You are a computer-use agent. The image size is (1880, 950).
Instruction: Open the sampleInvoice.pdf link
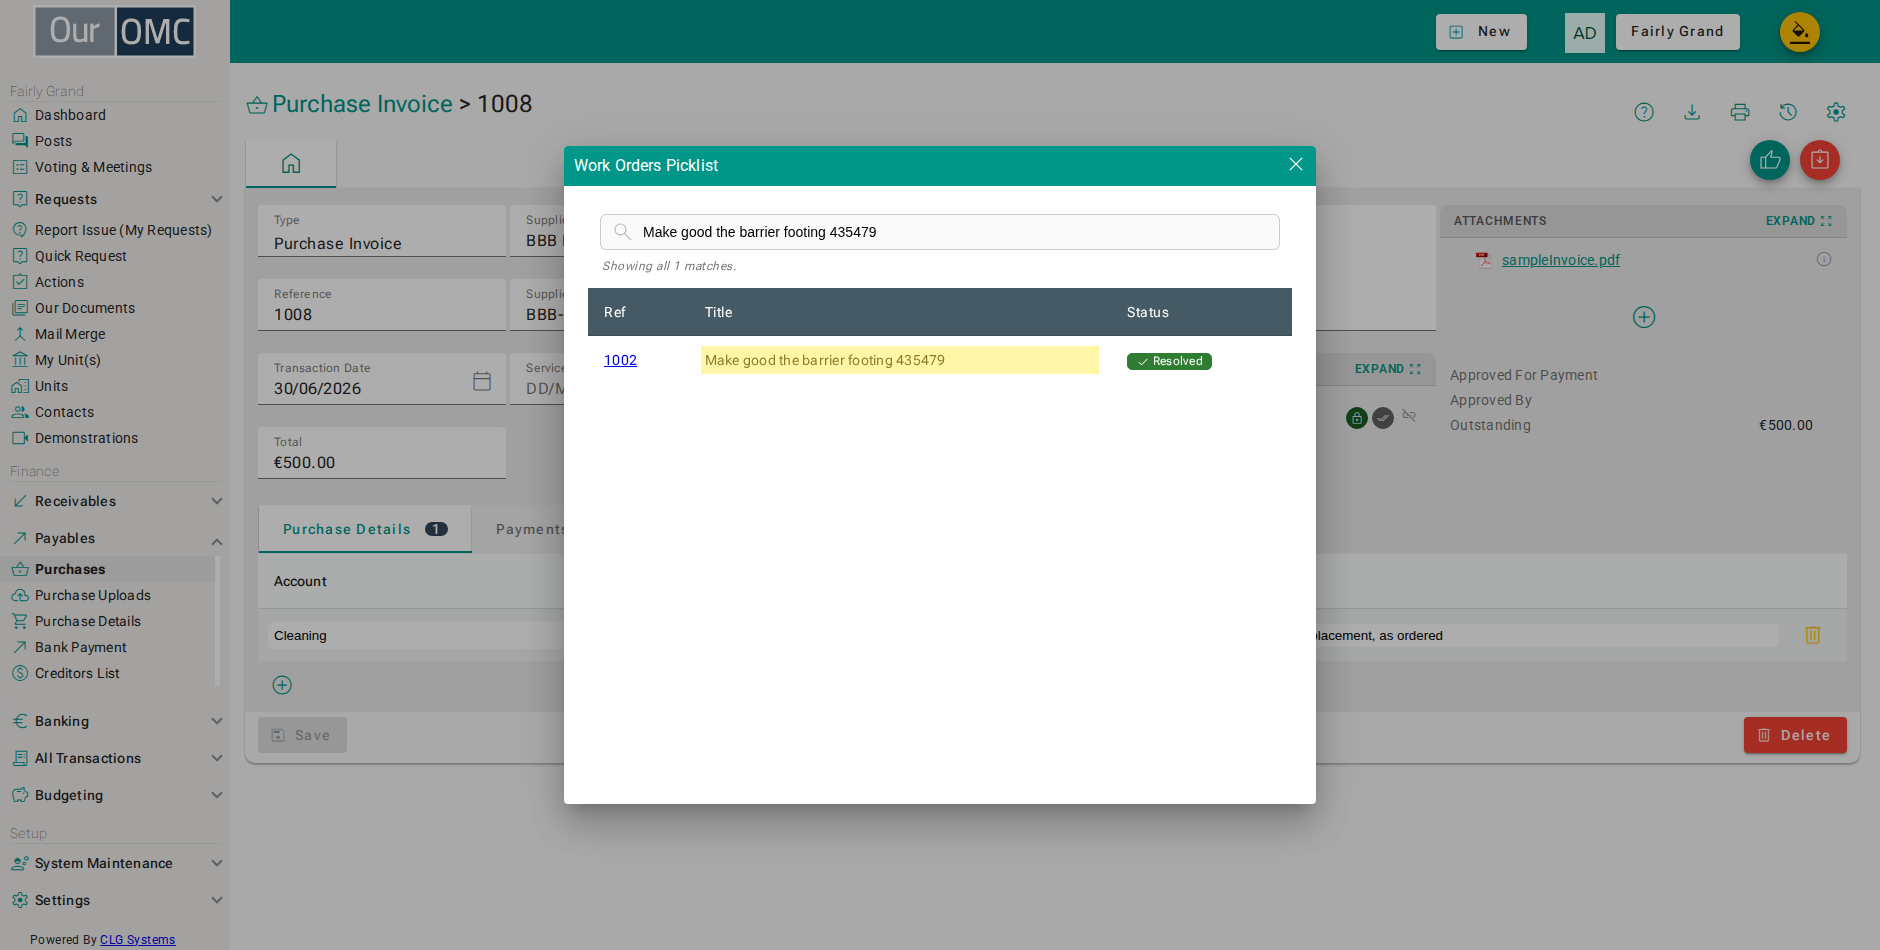point(1560,260)
